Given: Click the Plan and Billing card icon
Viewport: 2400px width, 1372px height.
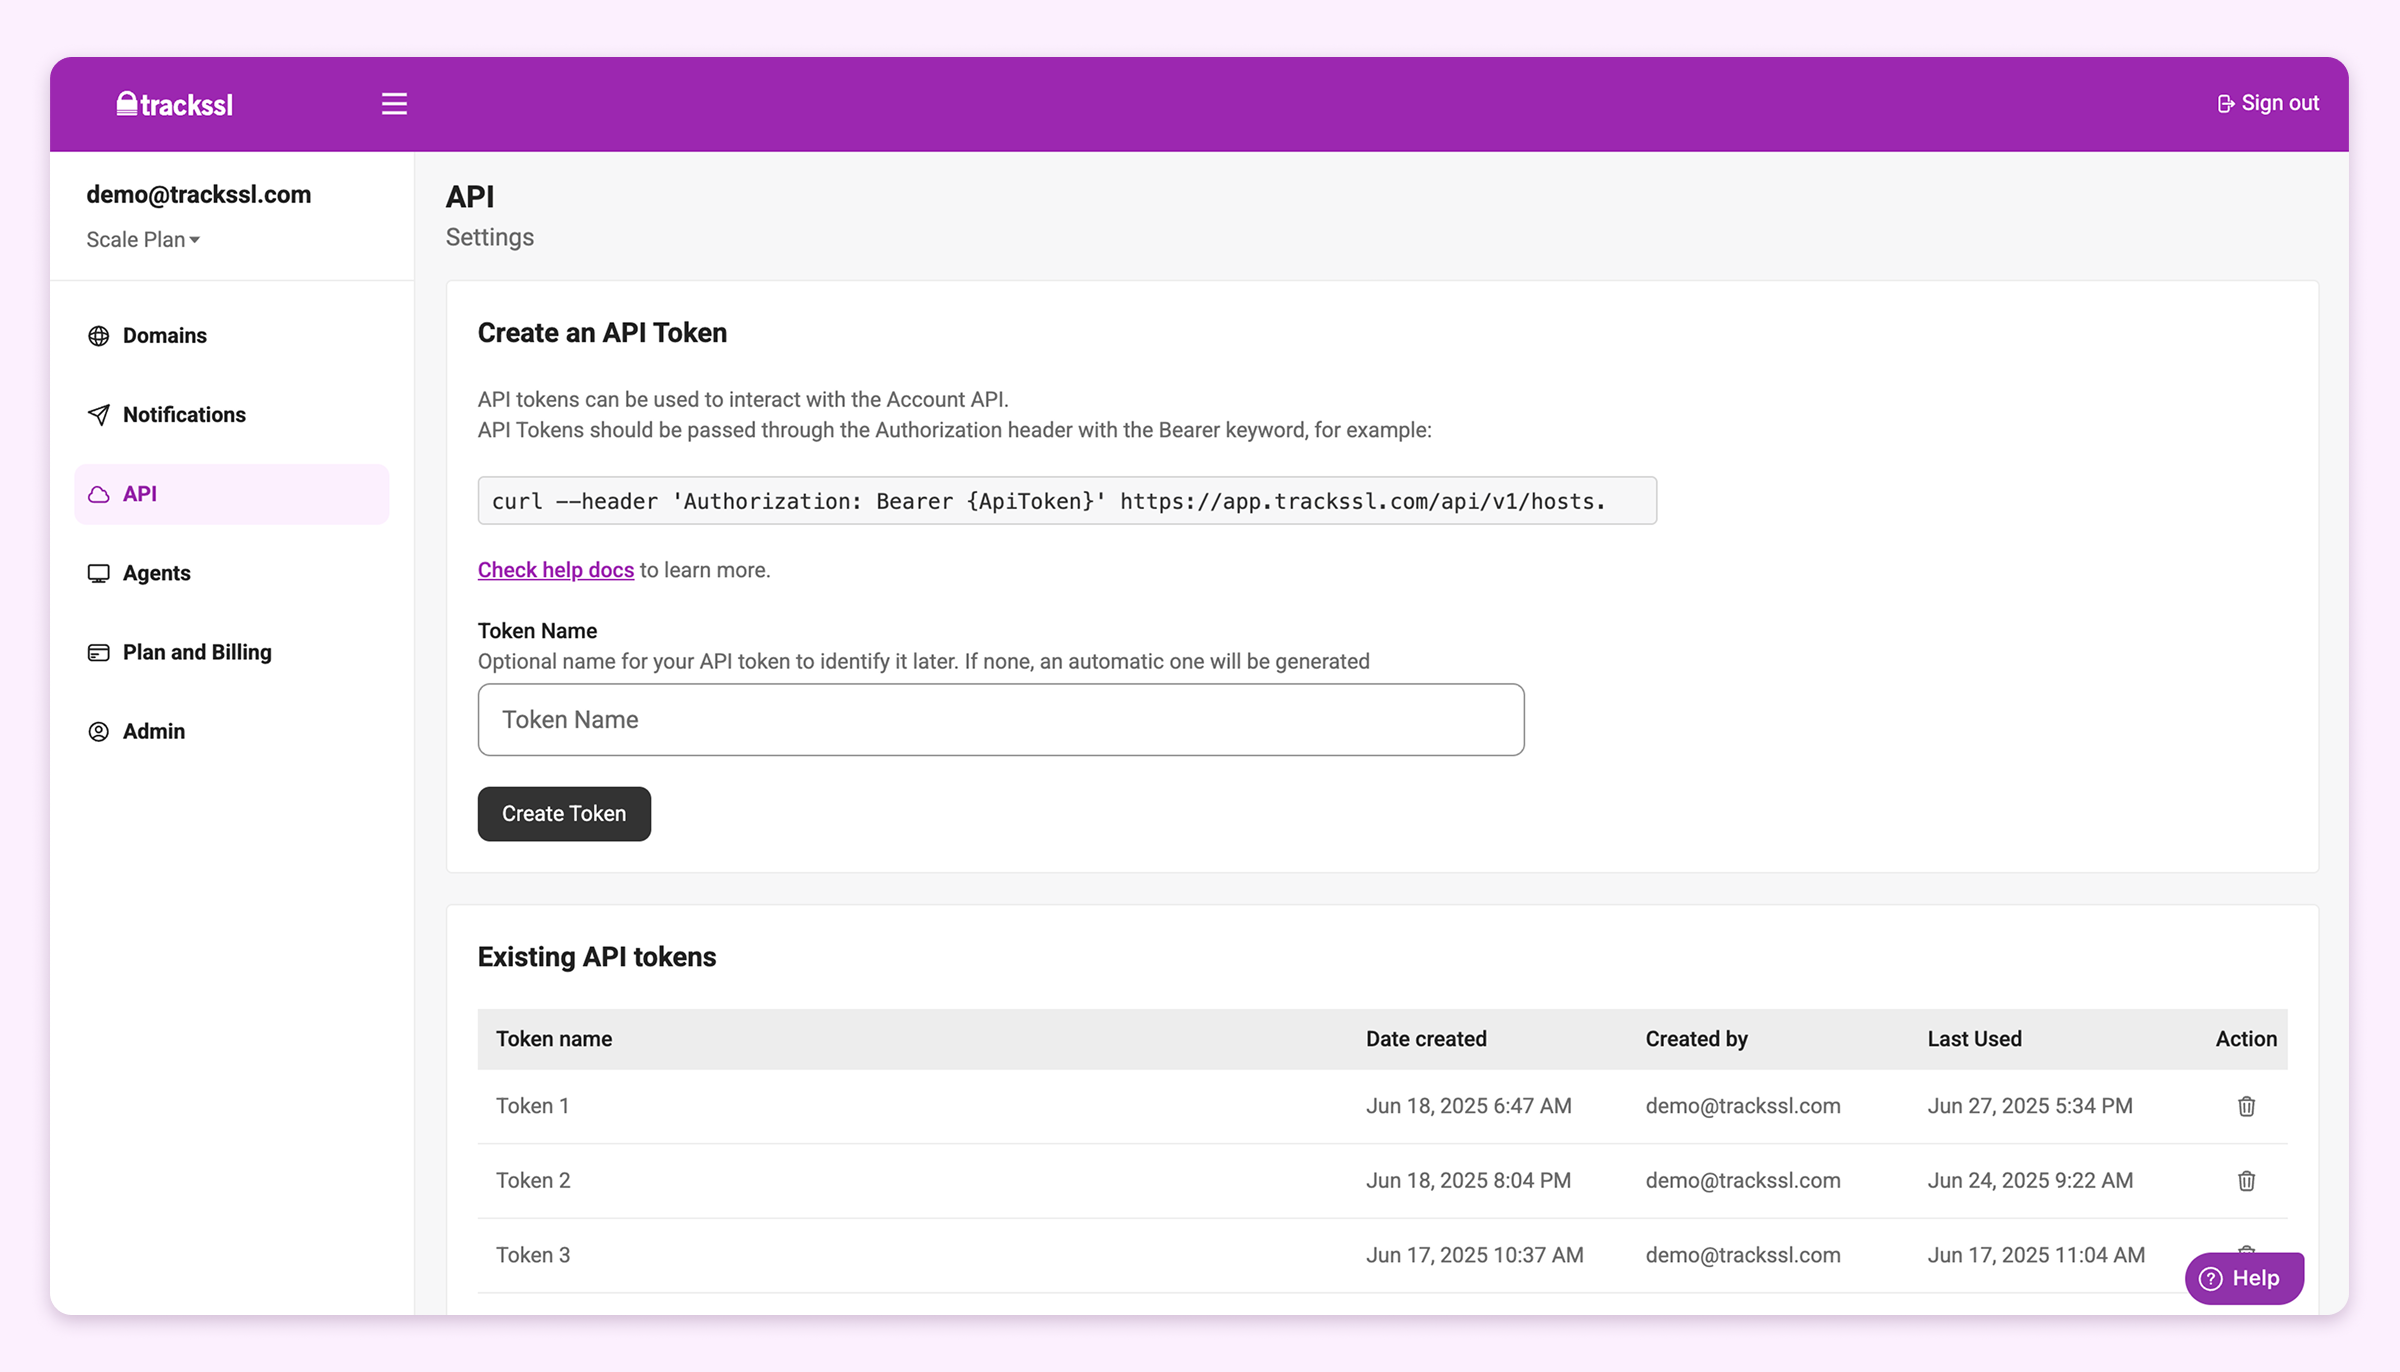Looking at the screenshot, I should tap(98, 653).
